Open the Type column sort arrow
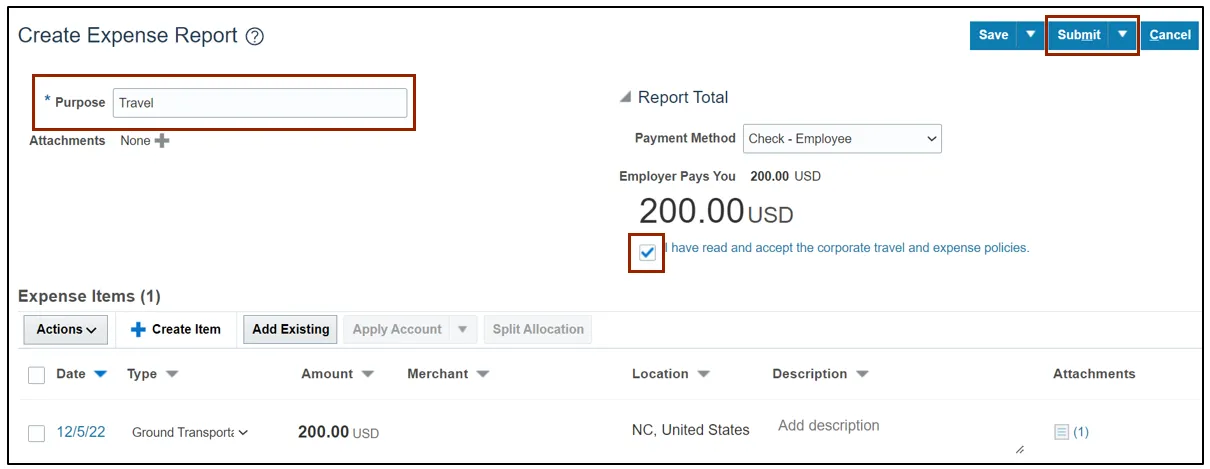The image size is (1210, 469). pos(172,374)
